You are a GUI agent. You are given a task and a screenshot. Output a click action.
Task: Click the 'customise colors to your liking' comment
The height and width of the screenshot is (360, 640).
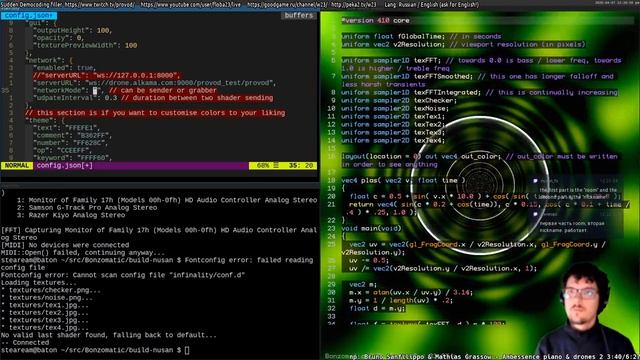coord(155,113)
